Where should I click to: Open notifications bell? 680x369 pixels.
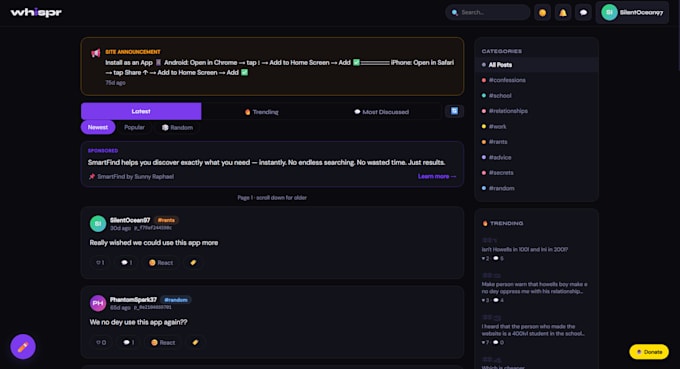[x=563, y=13]
